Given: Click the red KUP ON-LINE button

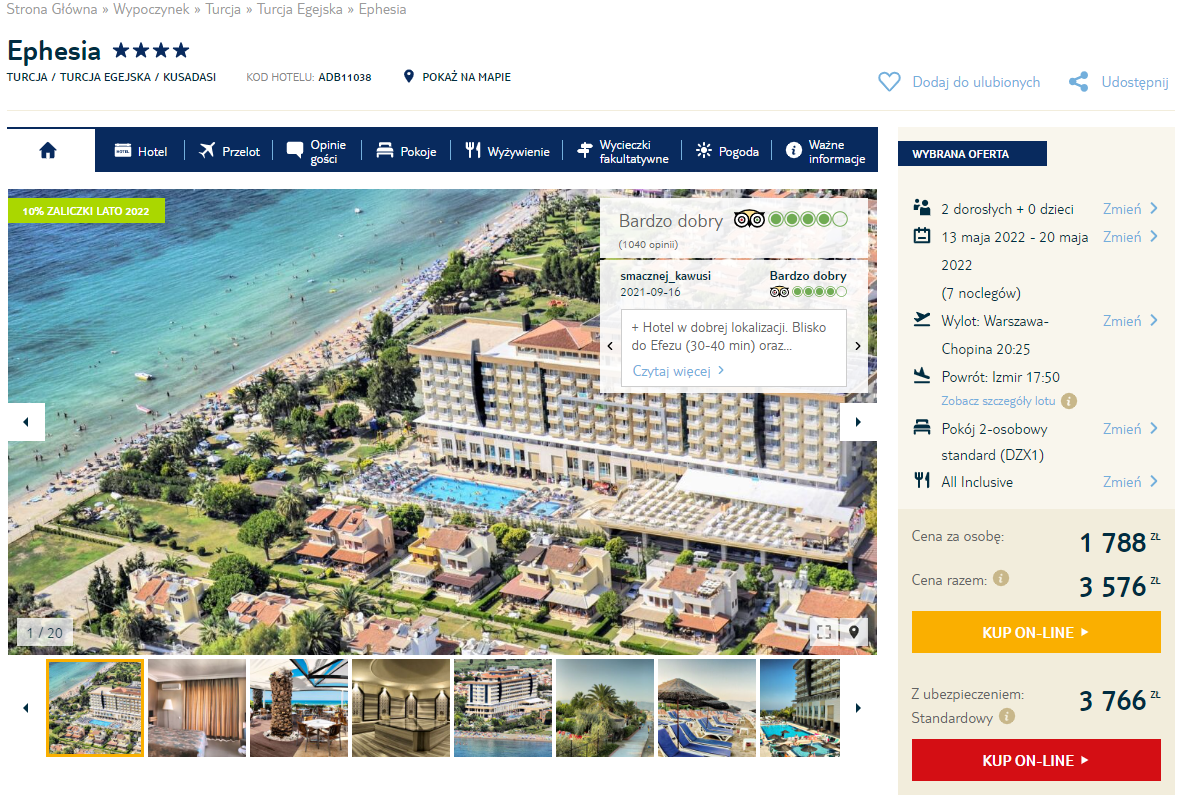Looking at the screenshot, I should pyautogui.click(x=1036, y=760).
